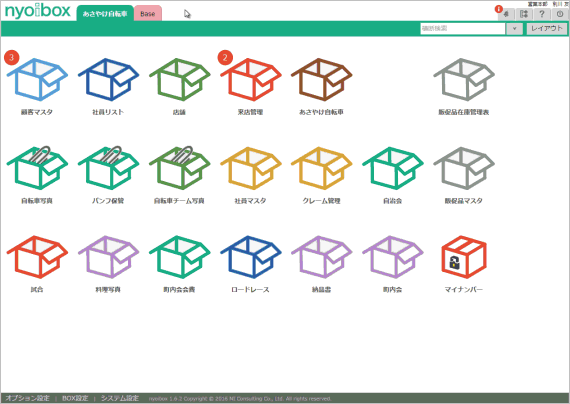The height and width of the screenshot is (404, 570).
Task: Open the 顧客マスタ box icon
Action: pos(37,79)
